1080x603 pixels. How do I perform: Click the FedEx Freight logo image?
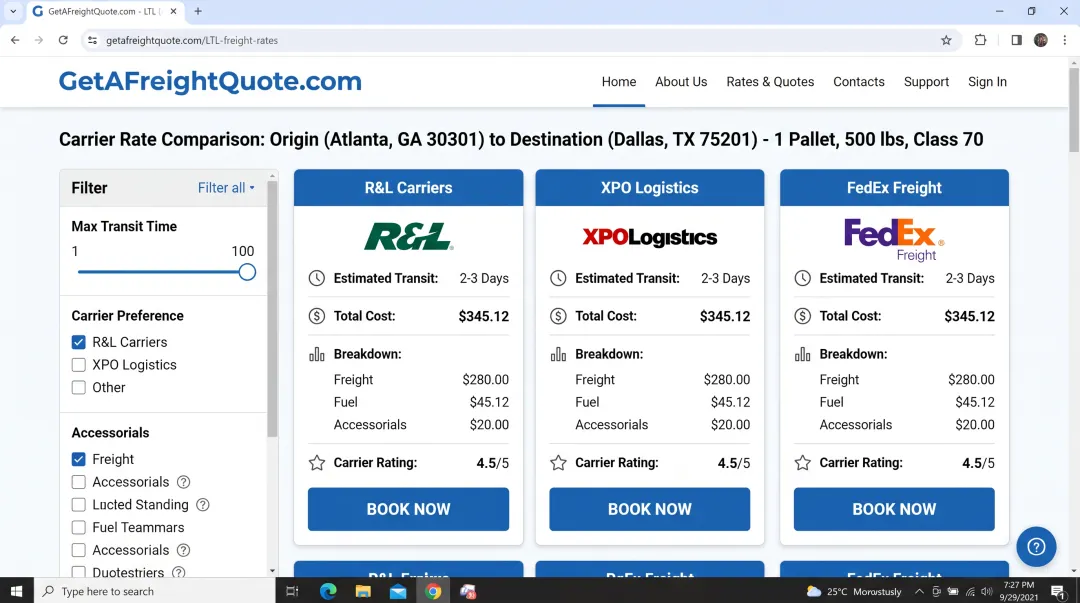click(894, 239)
